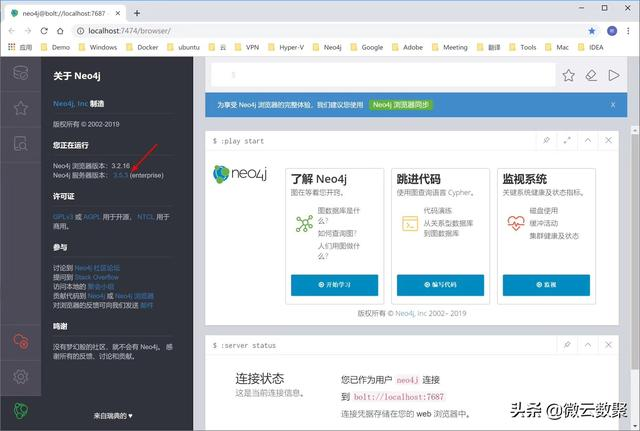
Task: Open the IDEA bookmark folder
Action: (591, 47)
